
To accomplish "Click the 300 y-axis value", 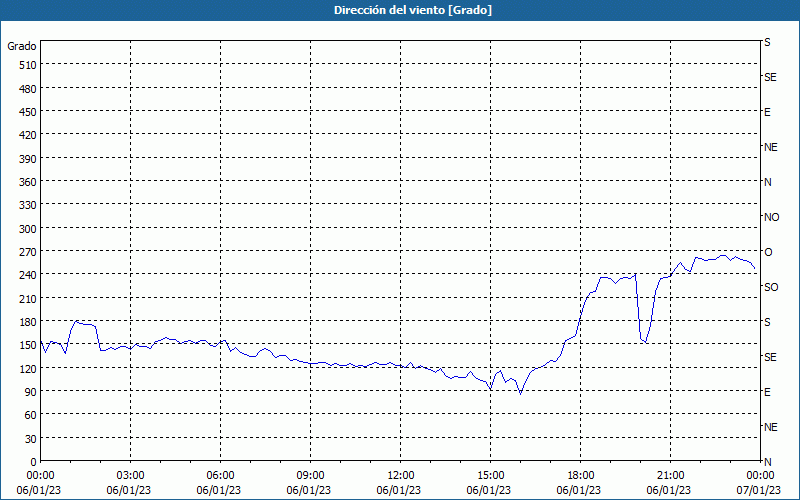I will click(29, 229).
